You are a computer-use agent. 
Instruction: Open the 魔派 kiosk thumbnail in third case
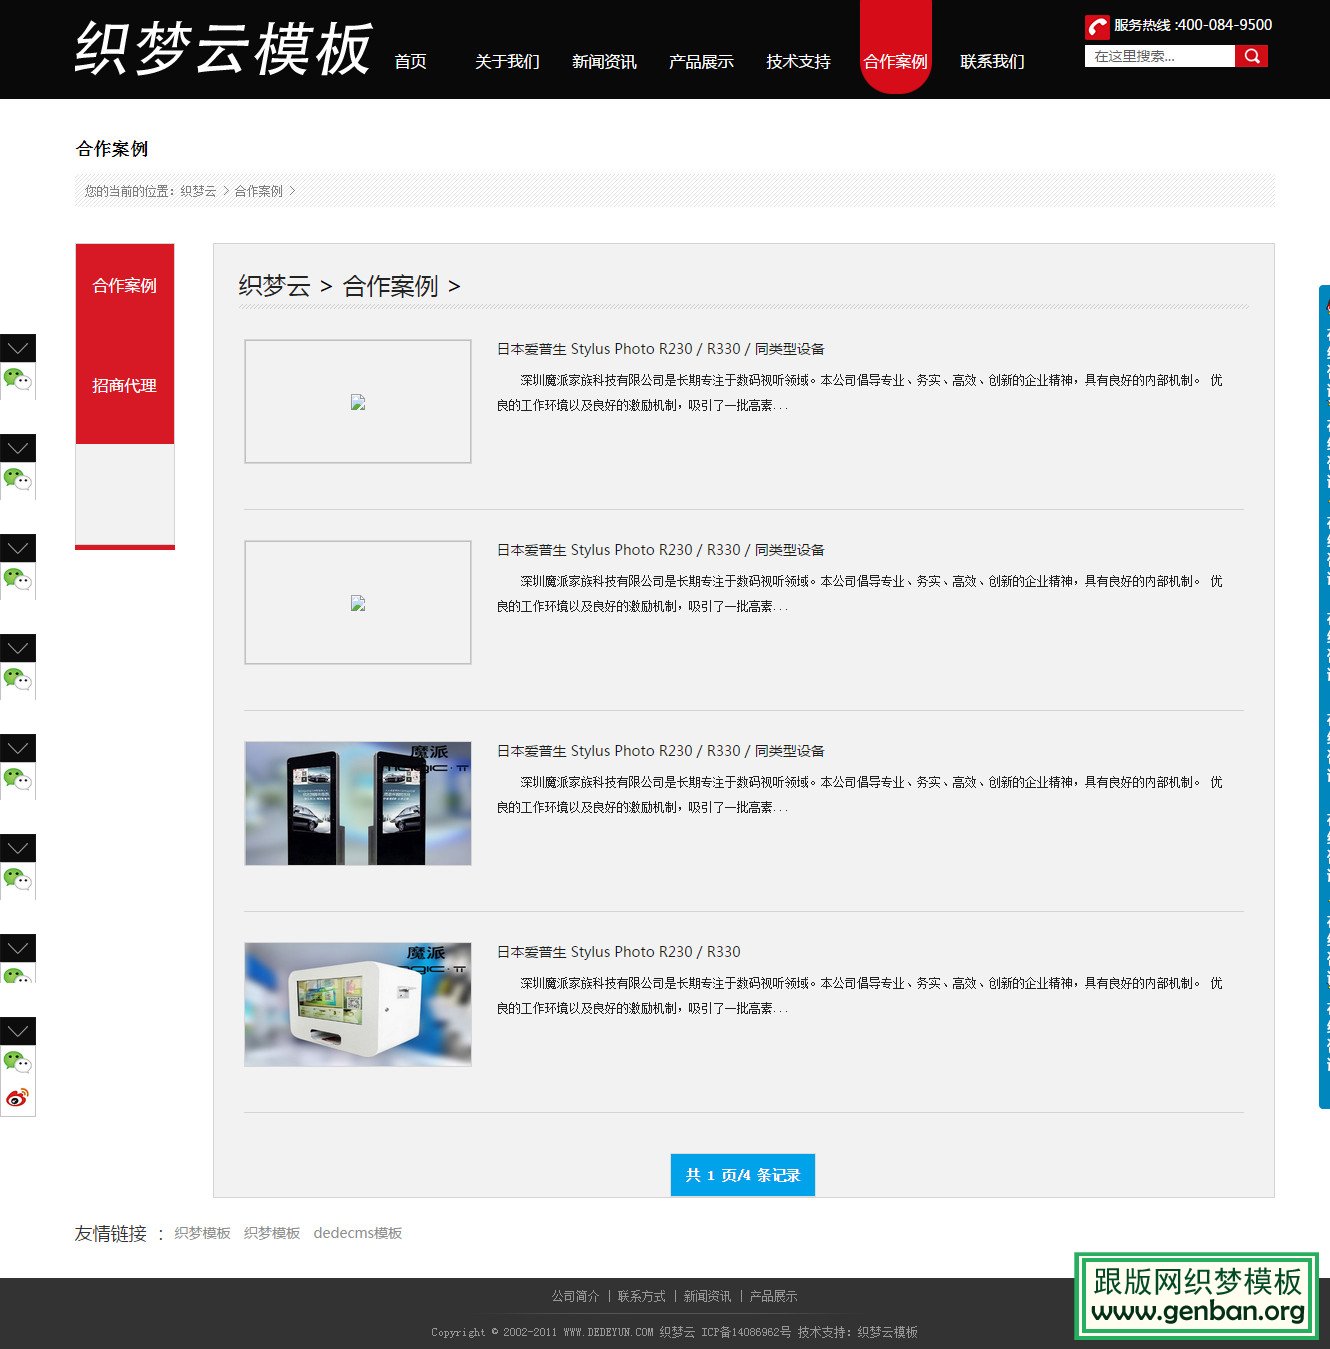tap(357, 802)
